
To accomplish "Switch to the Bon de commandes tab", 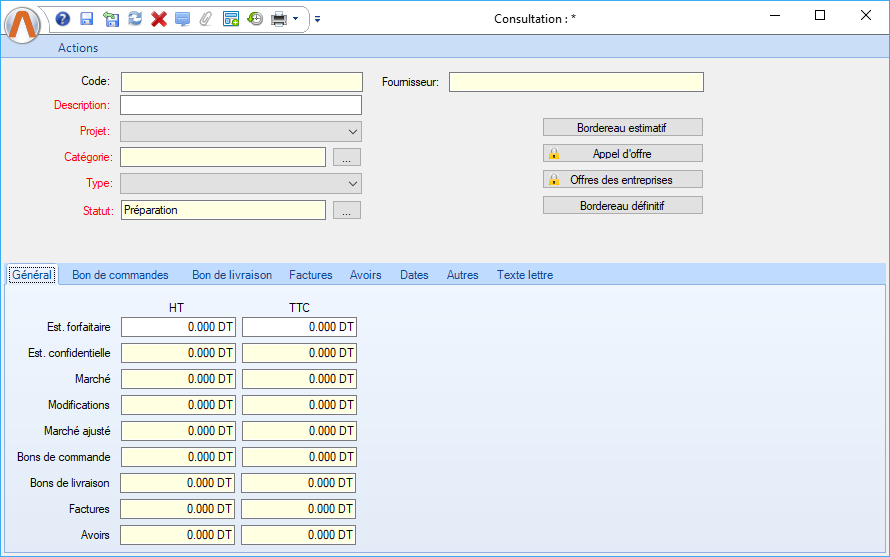I will click(x=120, y=275).
